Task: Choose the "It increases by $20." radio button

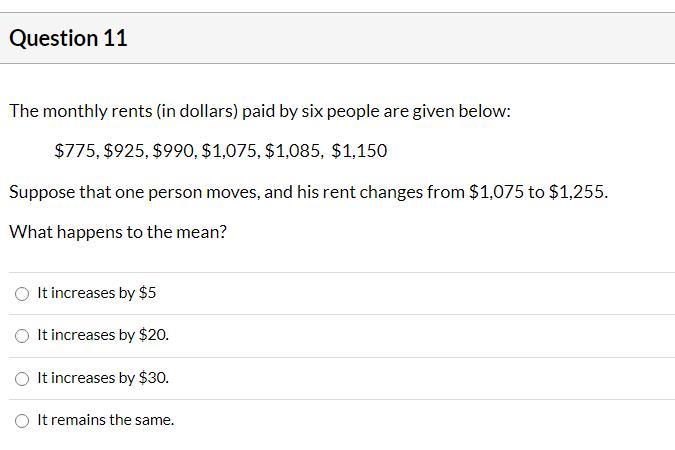Action: (22, 336)
